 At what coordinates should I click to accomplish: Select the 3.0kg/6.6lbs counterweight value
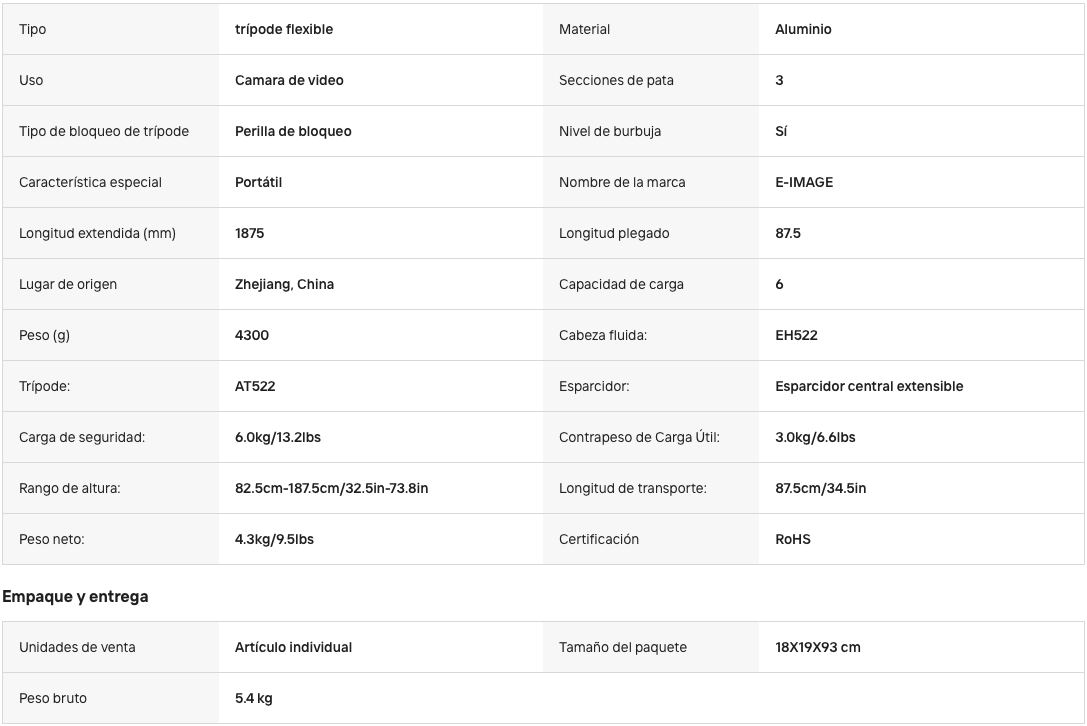815,438
